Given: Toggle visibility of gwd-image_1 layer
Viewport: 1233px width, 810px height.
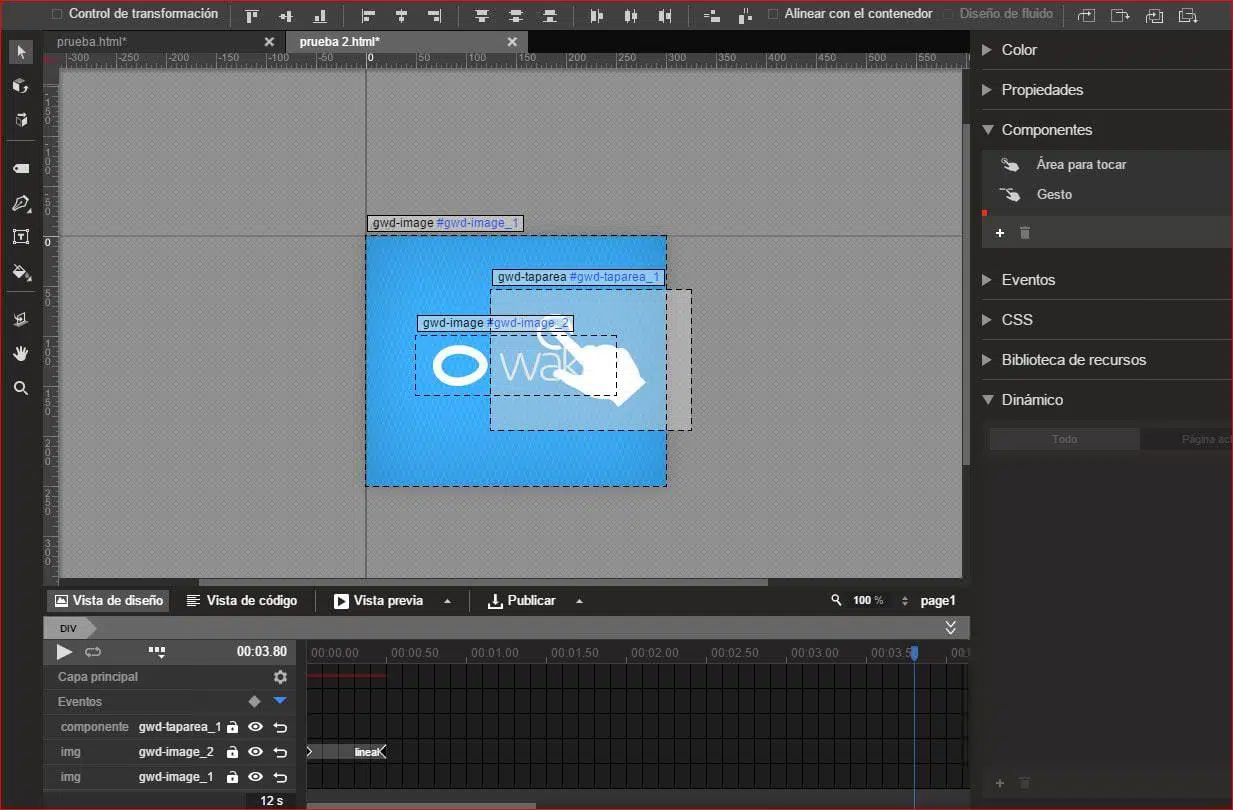Looking at the screenshot, I should 255,777.
